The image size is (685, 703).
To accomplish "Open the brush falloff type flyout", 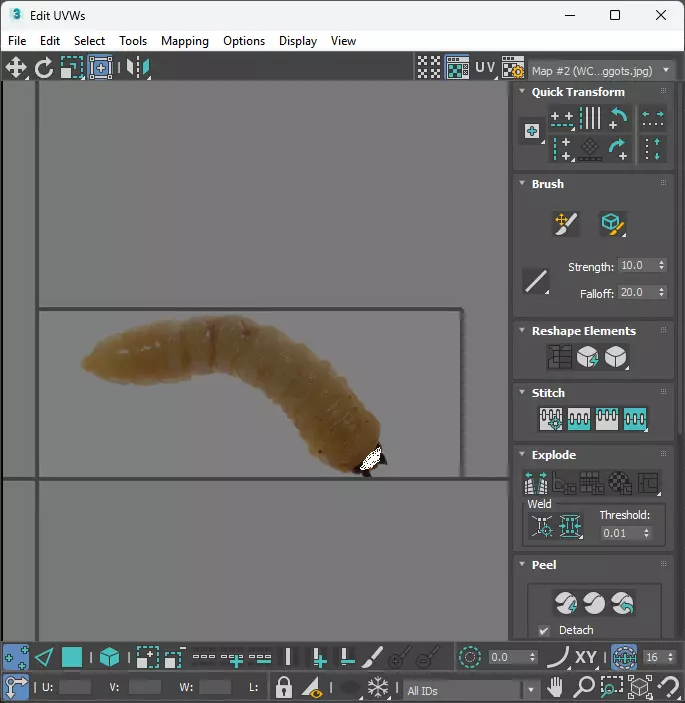I will point(536,281).
